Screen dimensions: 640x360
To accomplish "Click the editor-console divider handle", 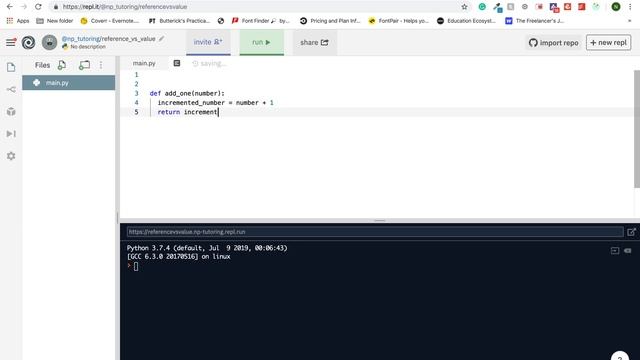I will [380, 220].
